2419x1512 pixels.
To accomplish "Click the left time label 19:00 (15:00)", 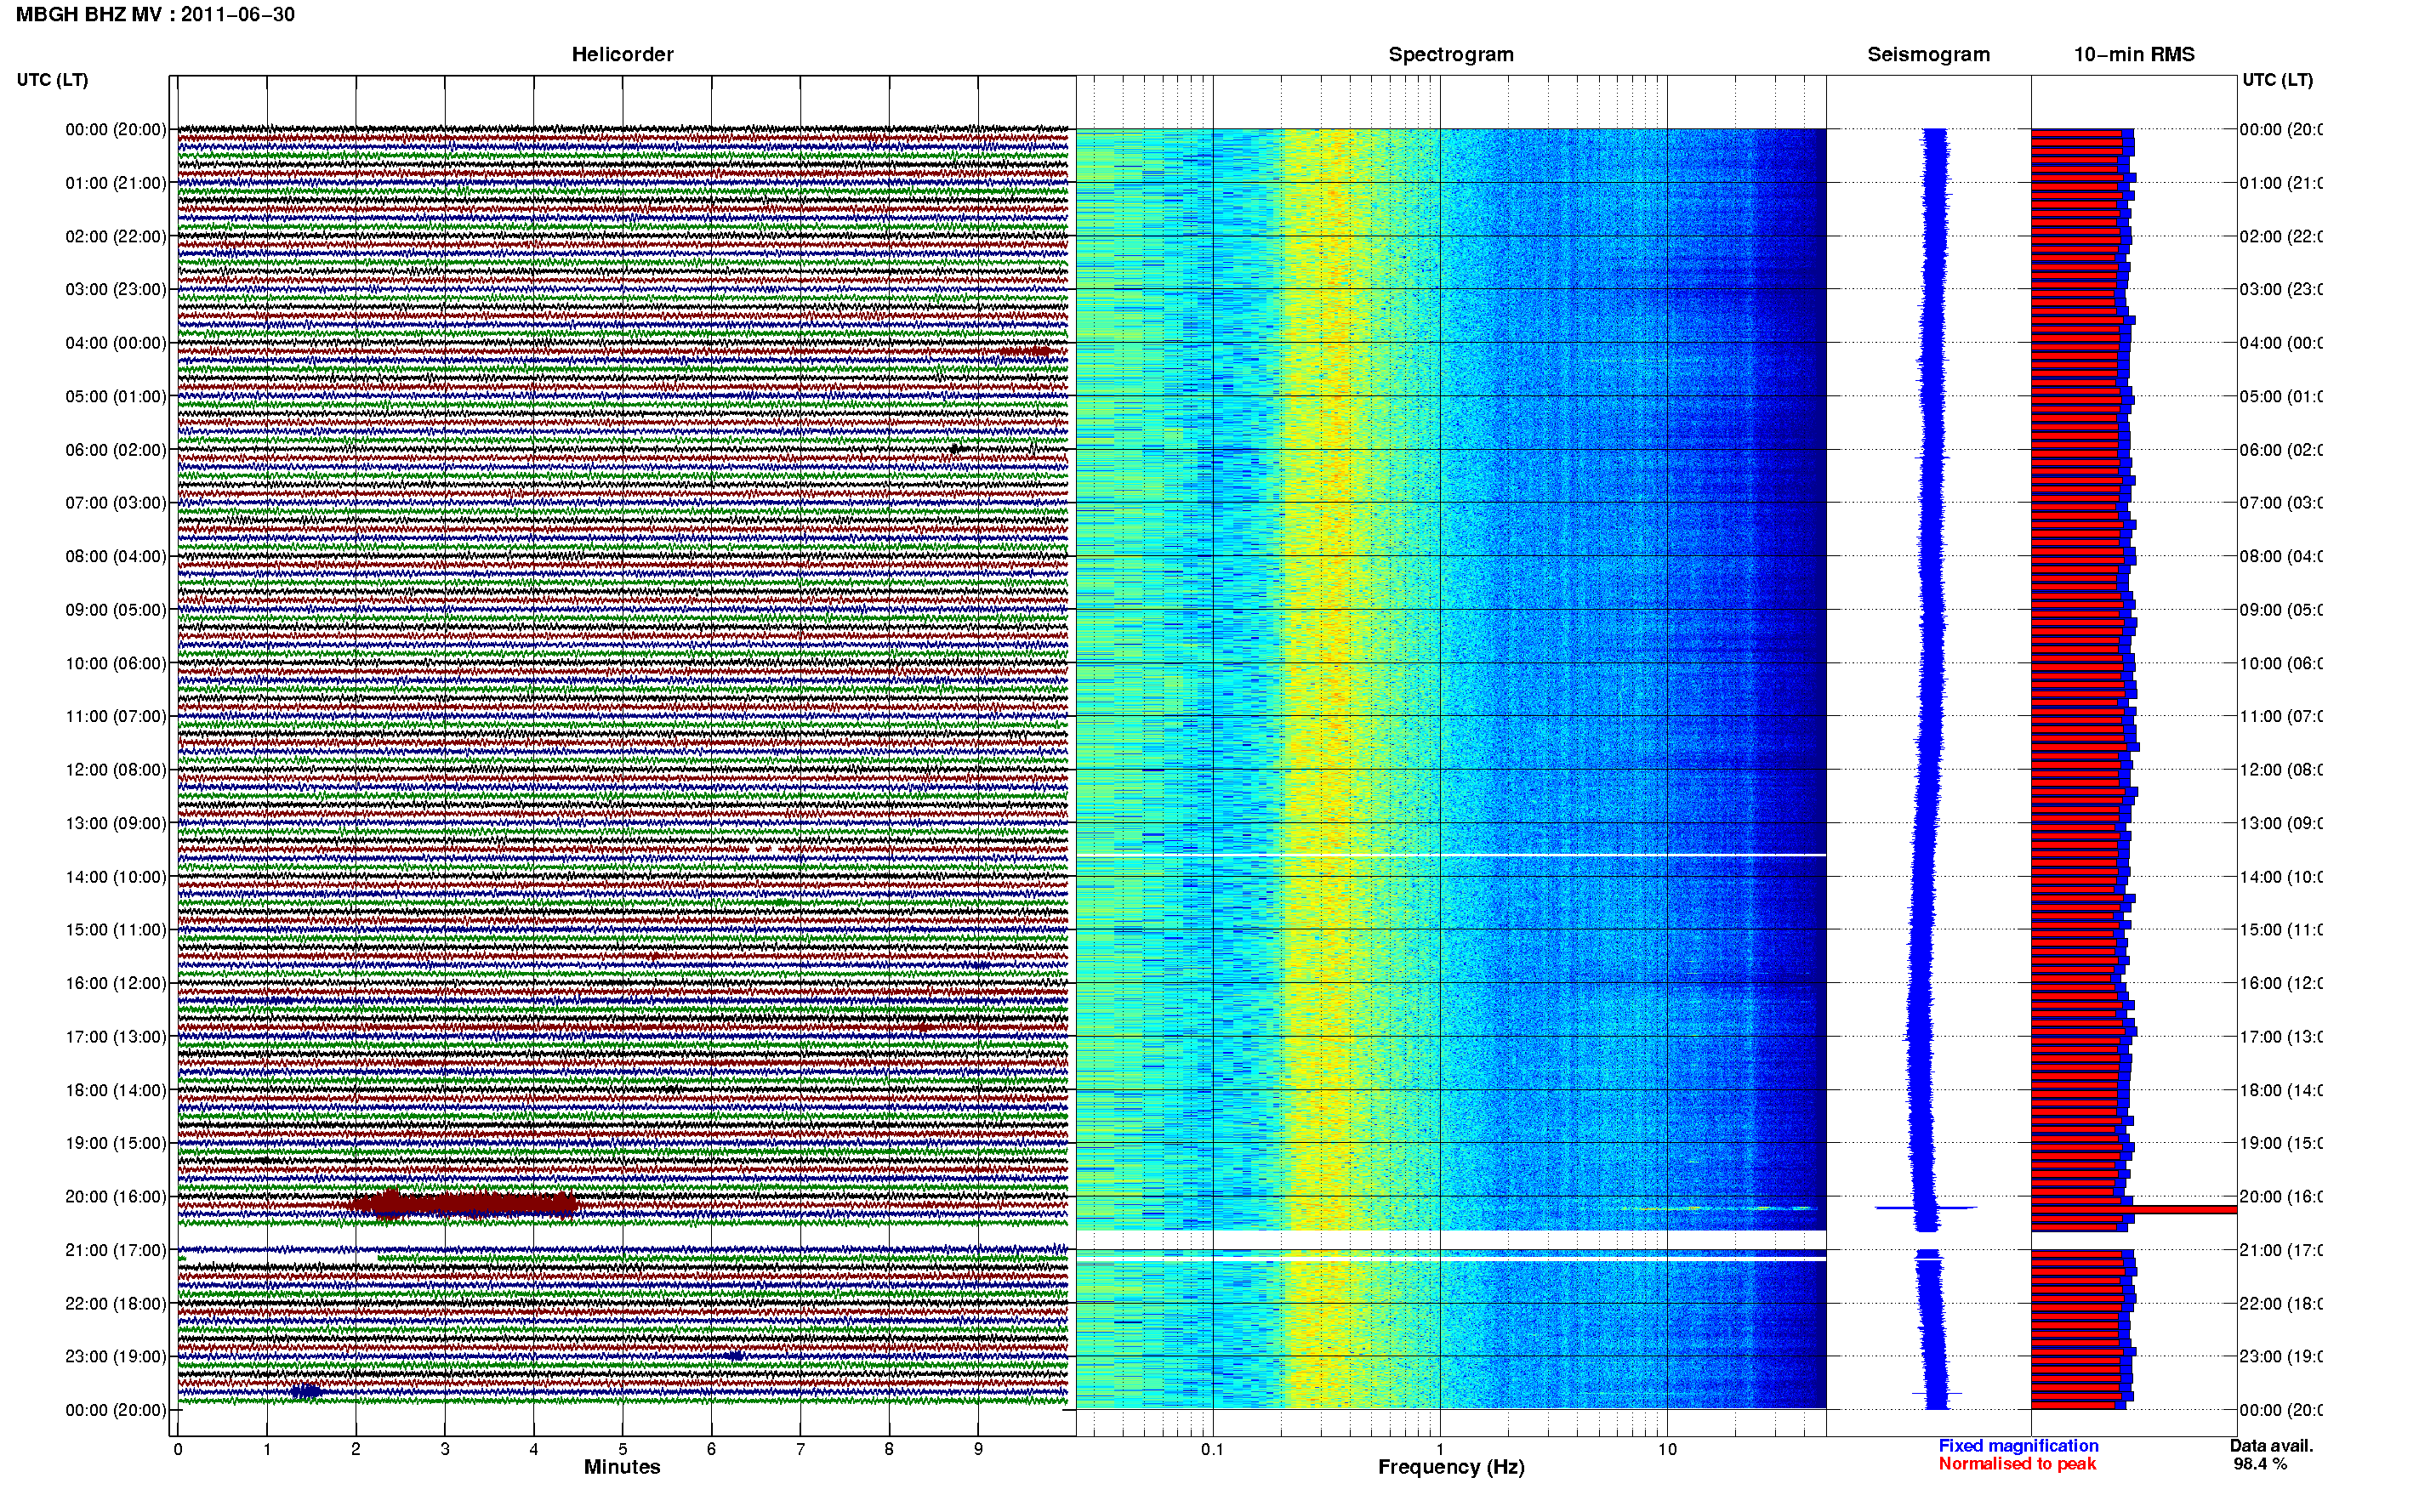I will 116,1143.
